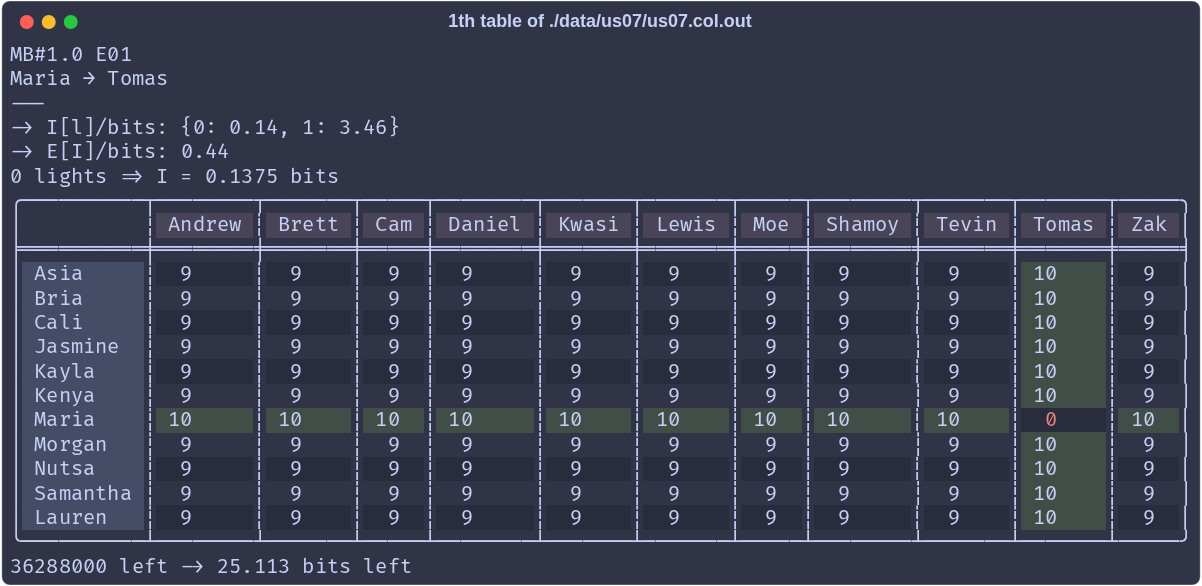
Task: Click the Moe column header
Action: click(771, 224)
